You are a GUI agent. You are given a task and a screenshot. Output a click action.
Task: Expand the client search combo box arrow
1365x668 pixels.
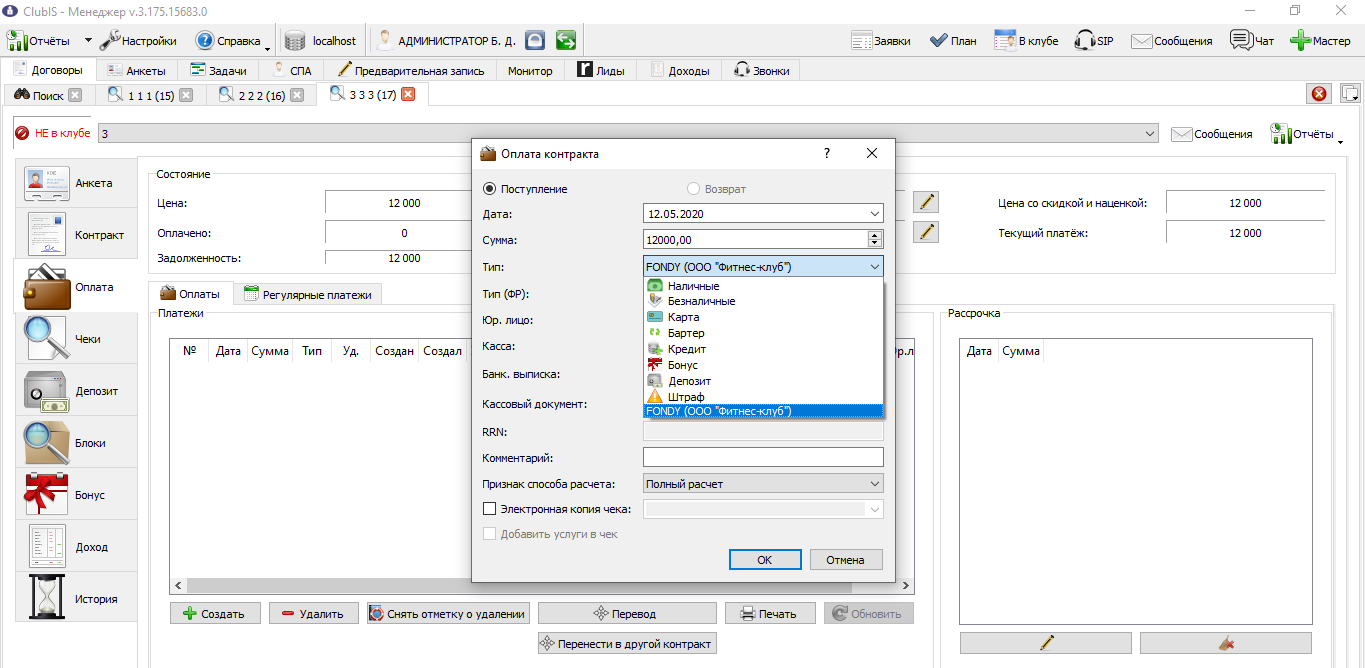pos(1149,134)
